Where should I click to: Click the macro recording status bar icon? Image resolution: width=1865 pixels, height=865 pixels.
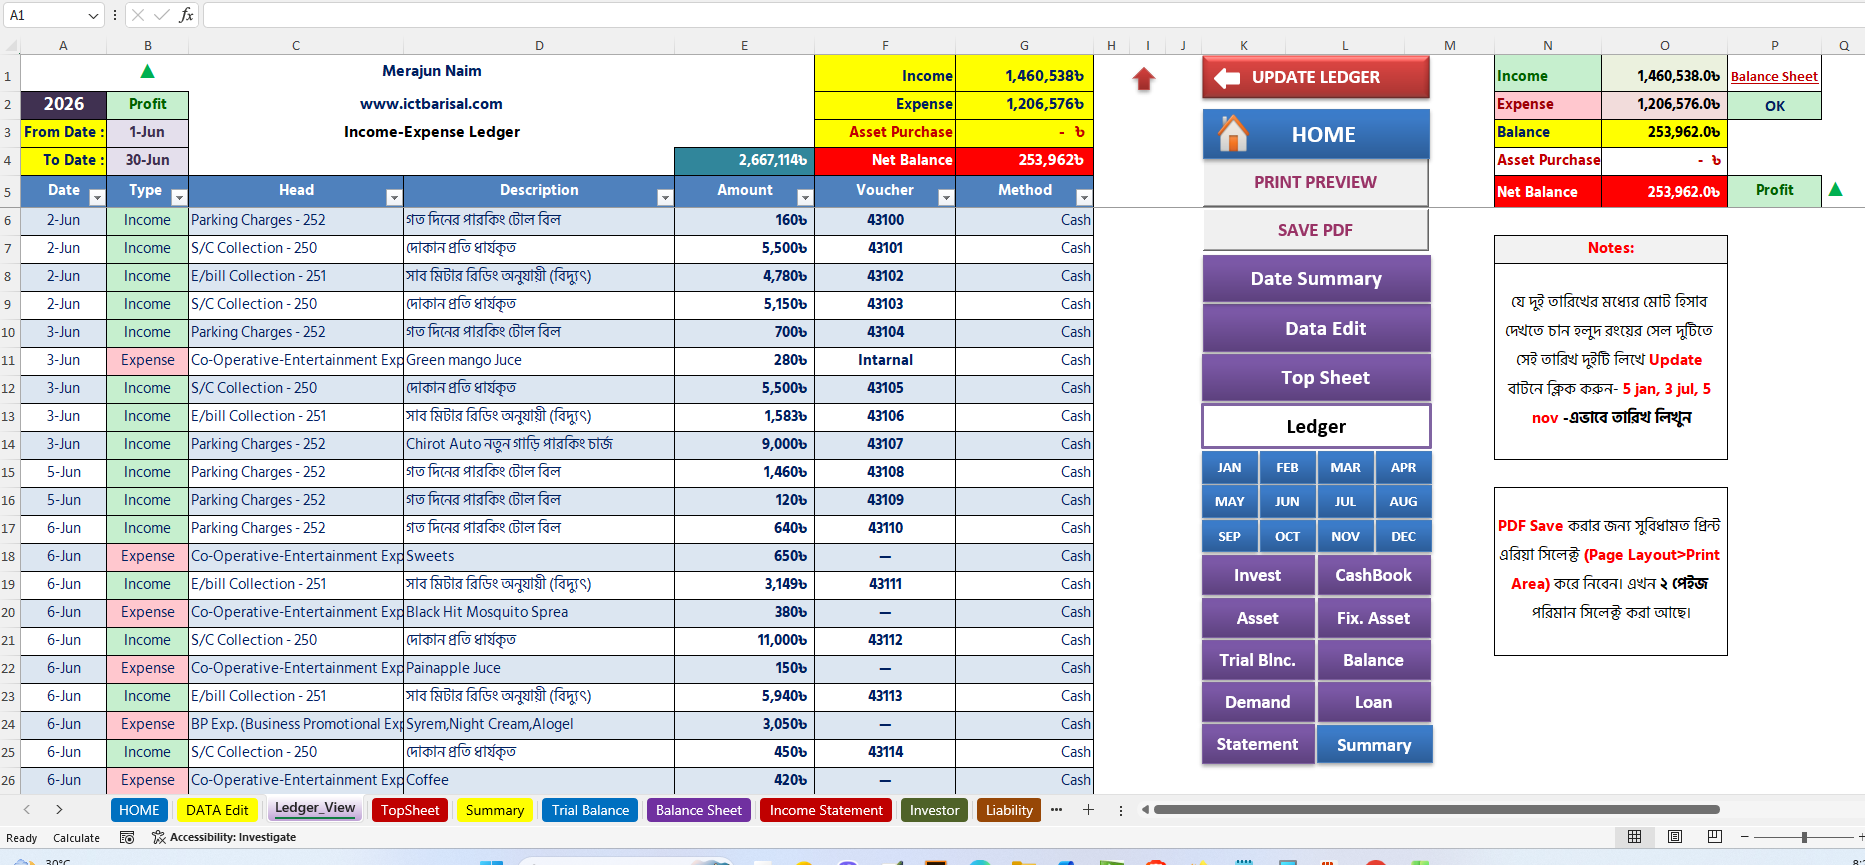(127, 837)
